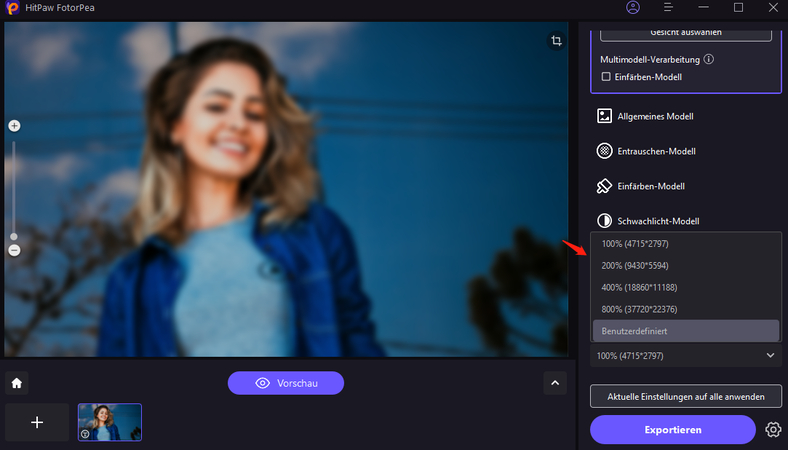Click Aktuelle Einstellungen auf alle anwenden
This screenshot has height=450, width=788.
(686, 397)
